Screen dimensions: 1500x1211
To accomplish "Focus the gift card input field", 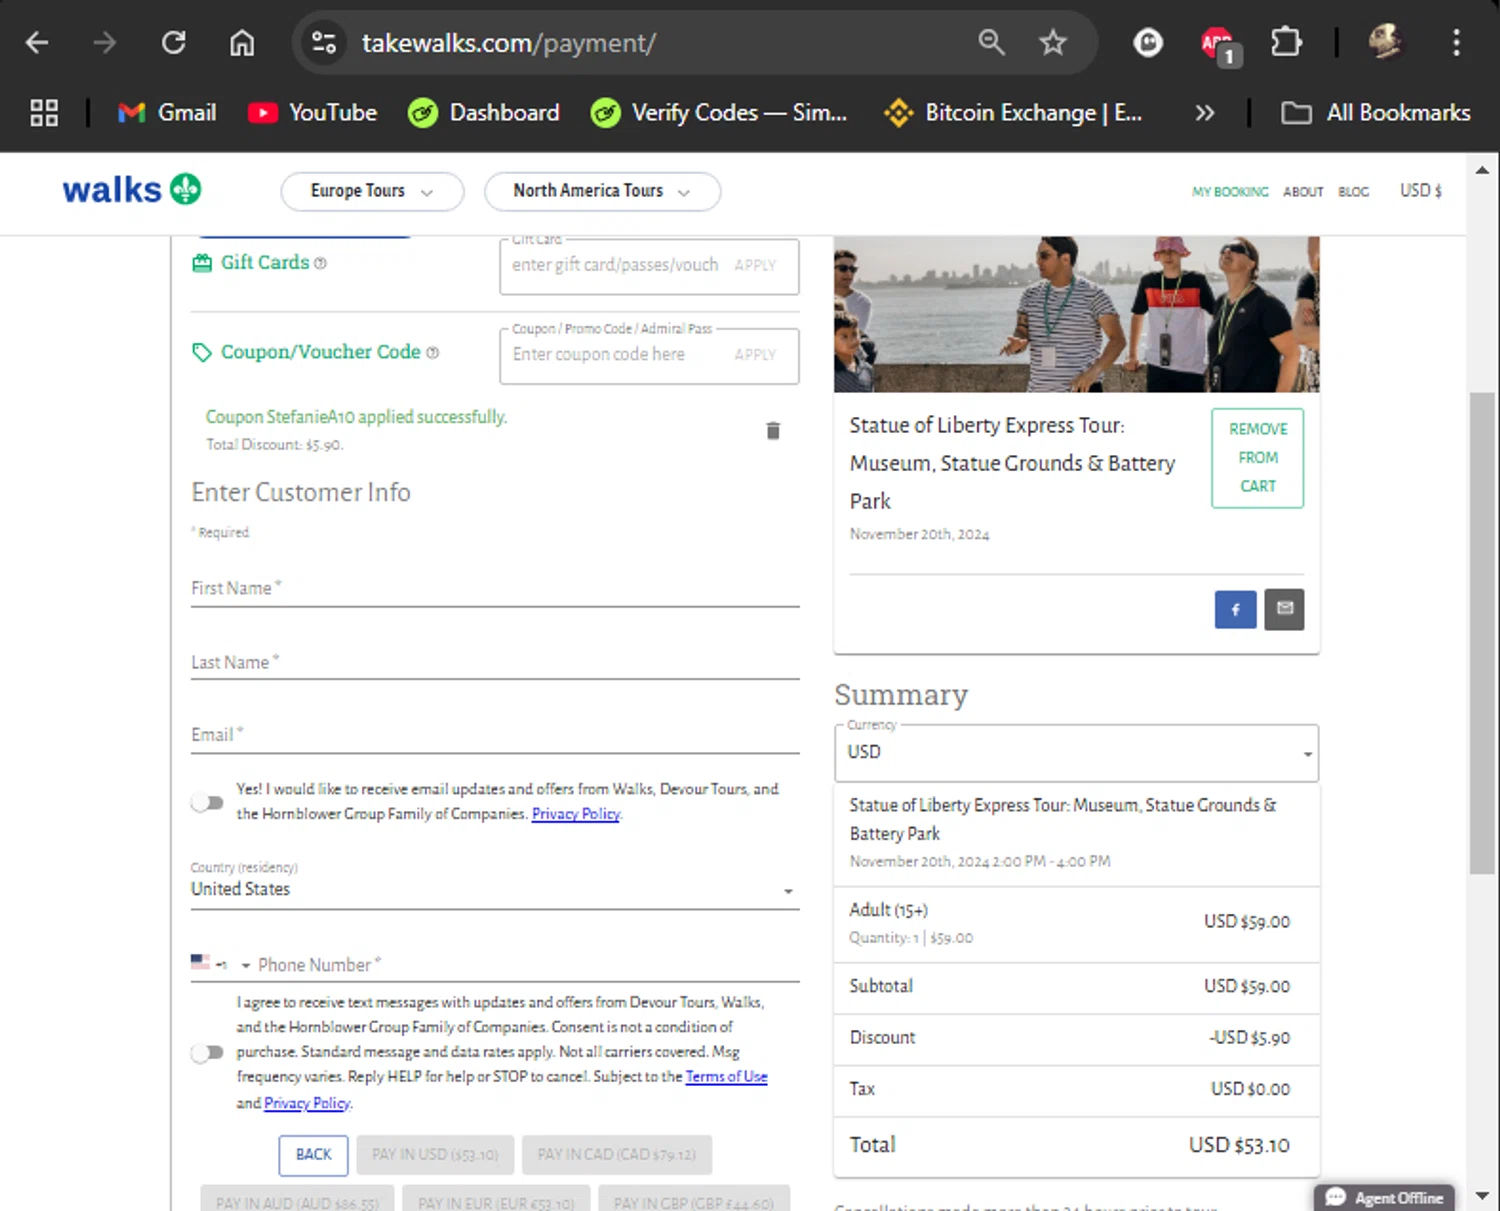I will click(x=615, y=265).
